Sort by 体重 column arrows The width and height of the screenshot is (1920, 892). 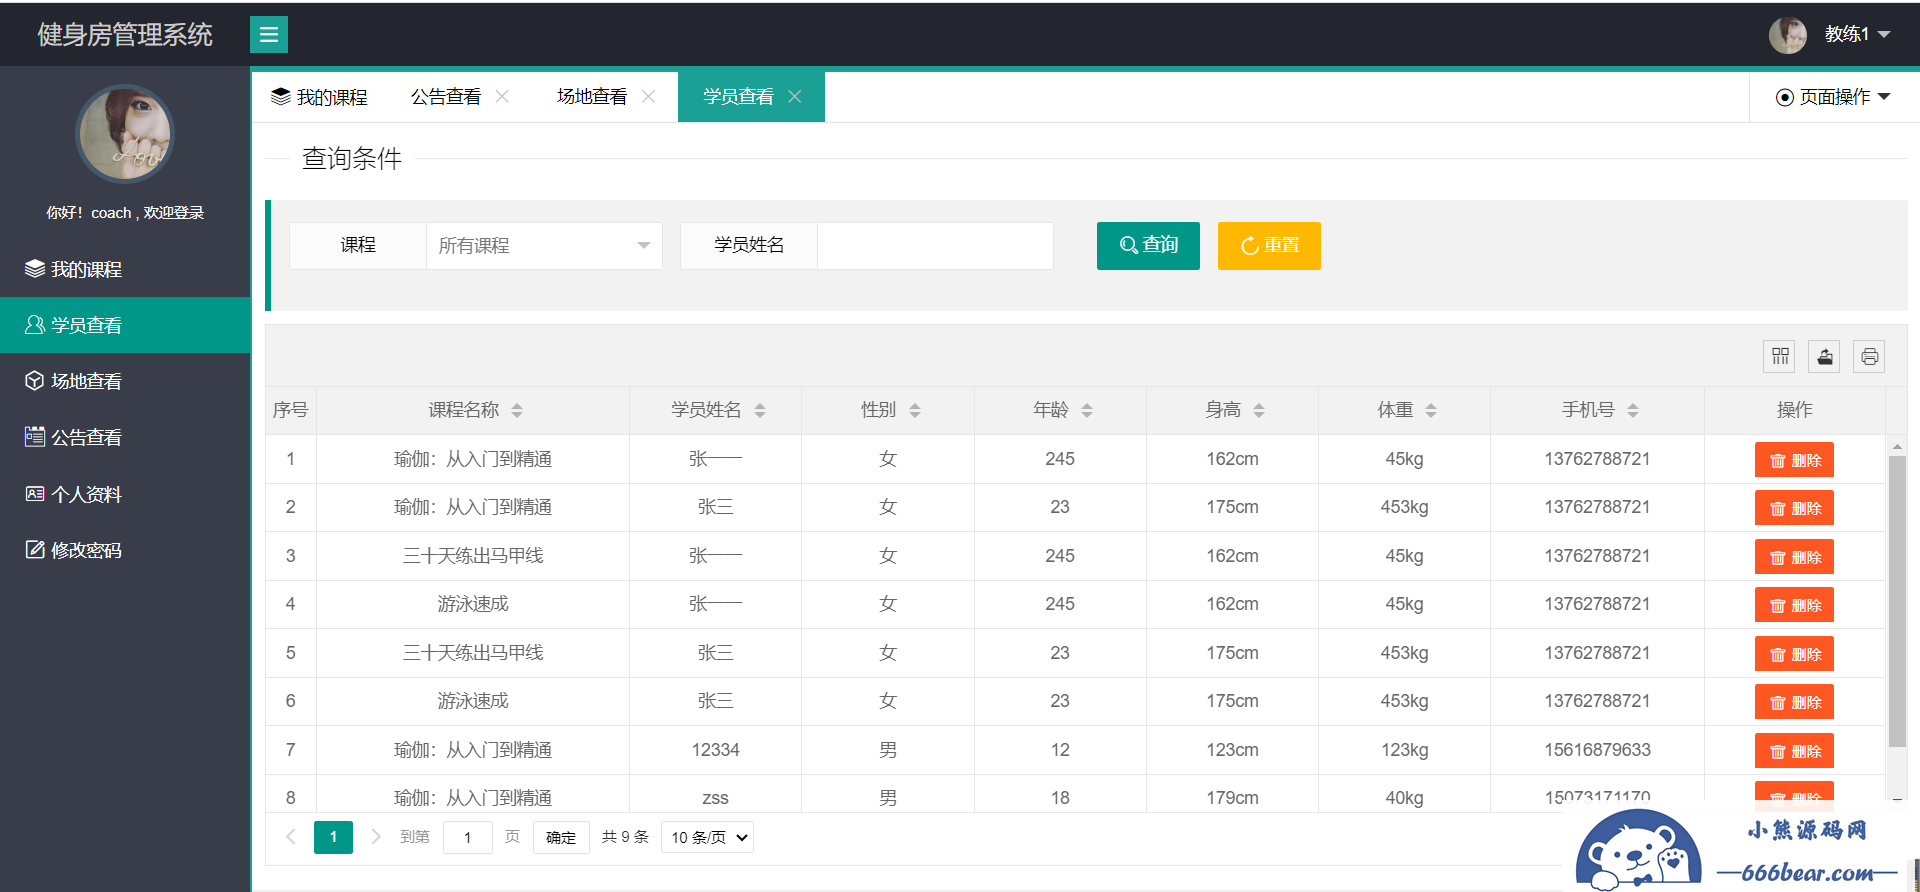1431,410
